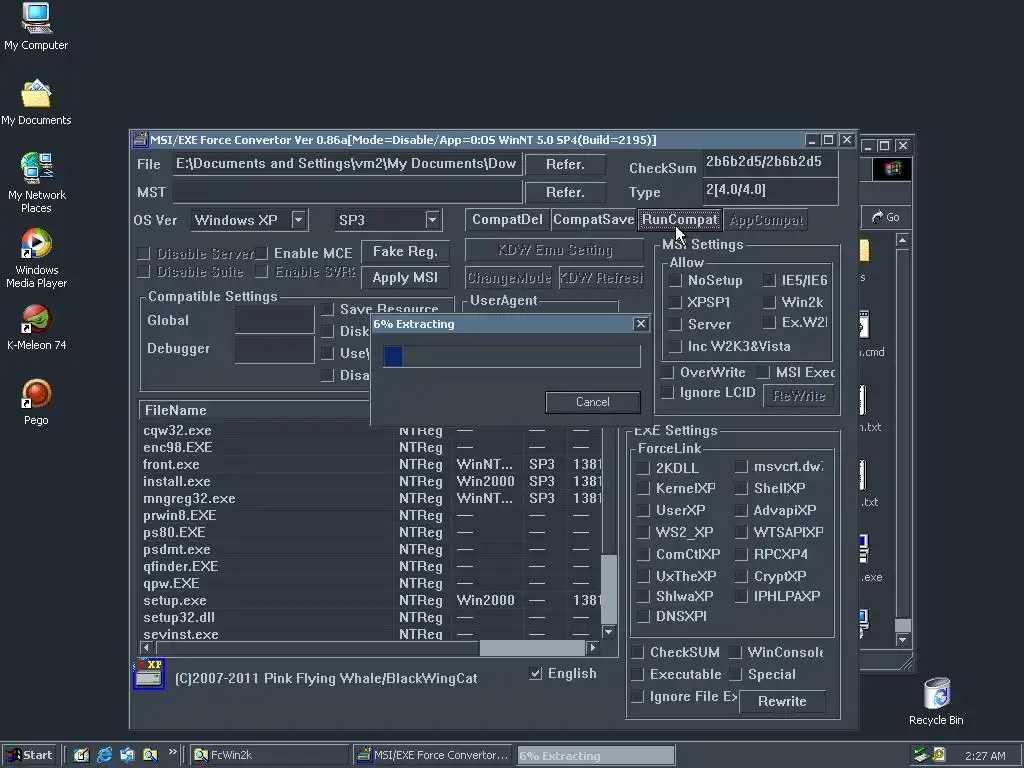
Task: Click the CompatDel button
Action: click(507, 220)
